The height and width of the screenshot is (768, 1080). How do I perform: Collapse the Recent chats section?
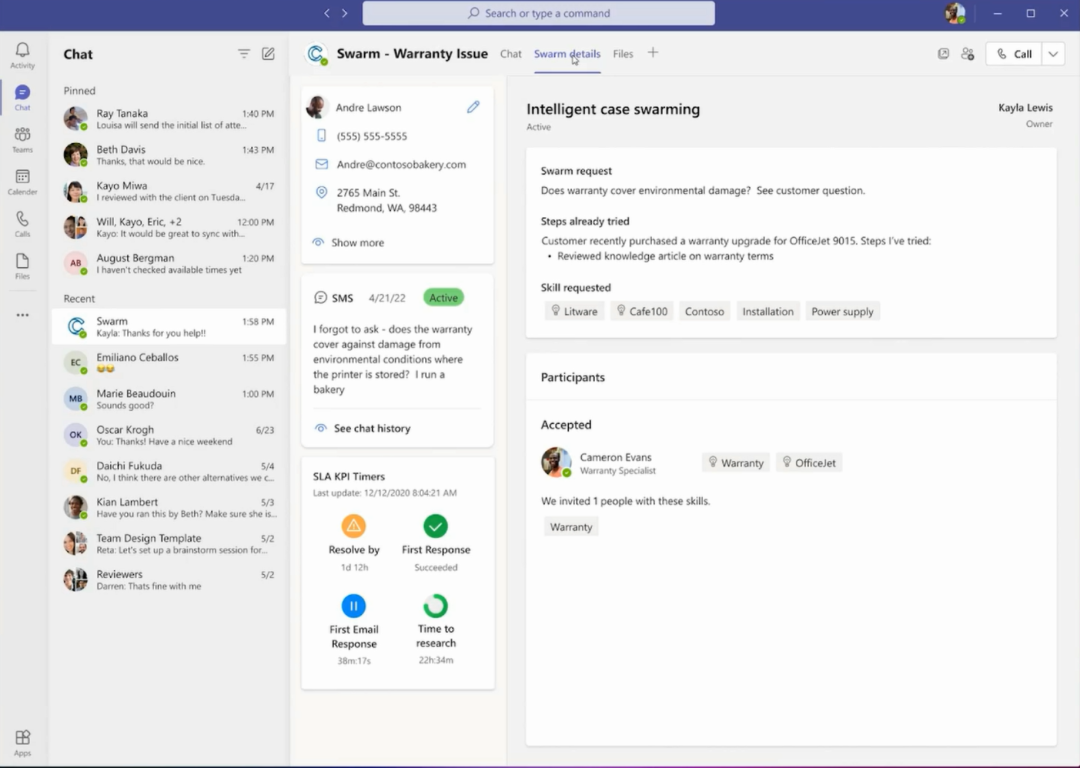point(79,298)
